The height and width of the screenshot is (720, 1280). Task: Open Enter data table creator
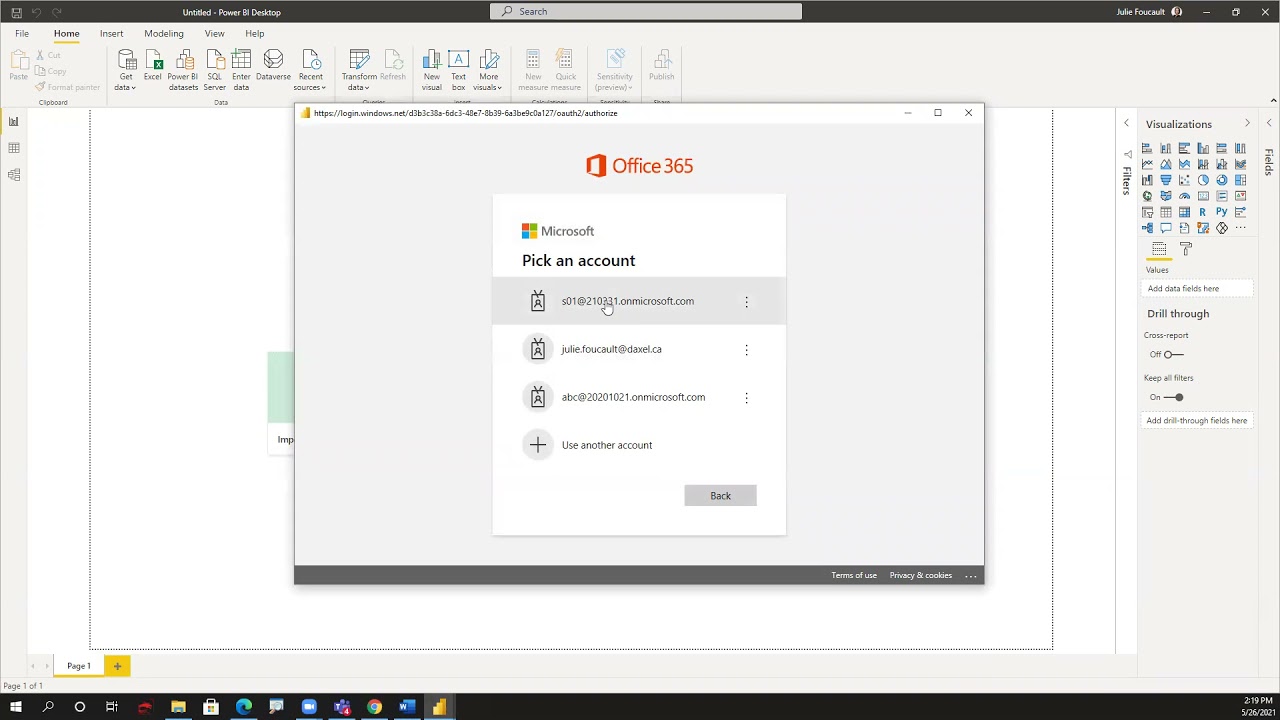[241, 70]
